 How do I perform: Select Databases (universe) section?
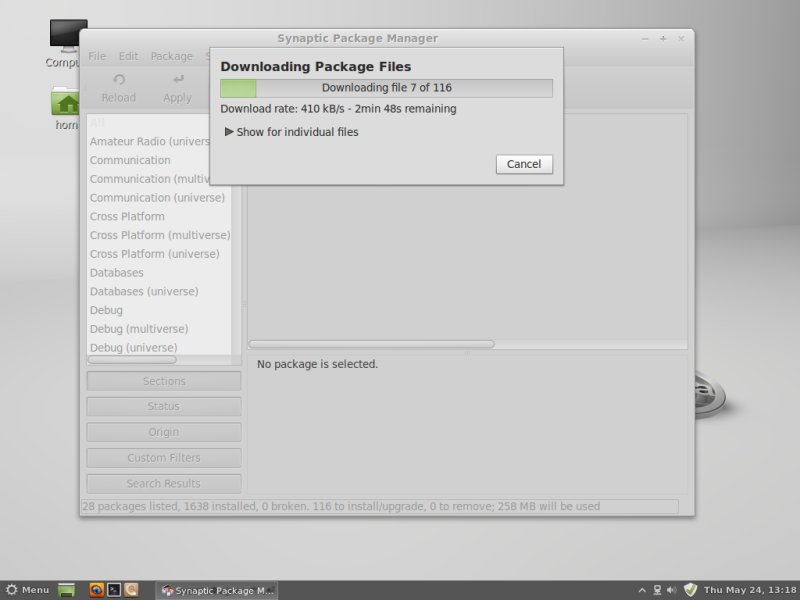point(159,291)
